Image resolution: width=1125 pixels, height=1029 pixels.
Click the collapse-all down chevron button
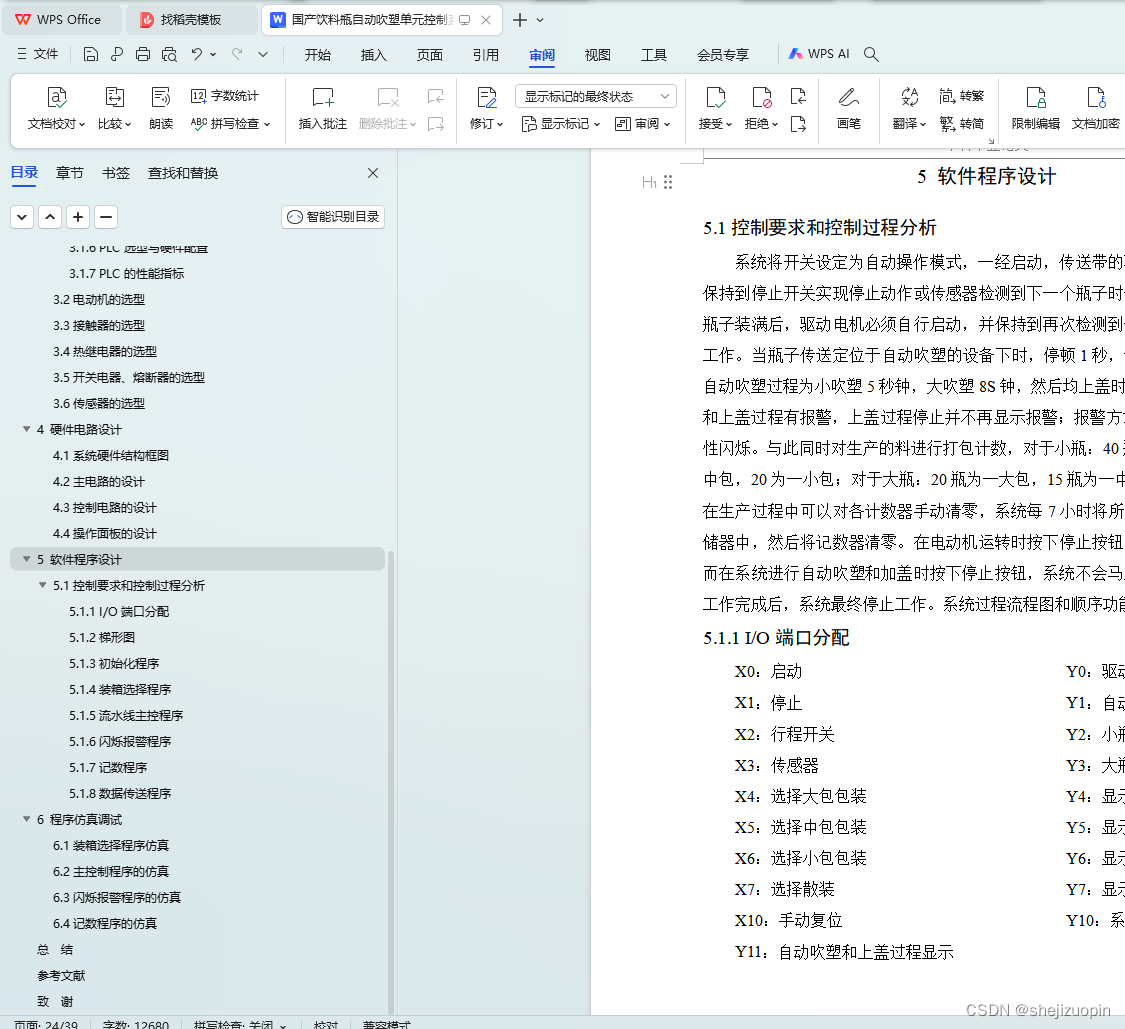pos(22,217)
